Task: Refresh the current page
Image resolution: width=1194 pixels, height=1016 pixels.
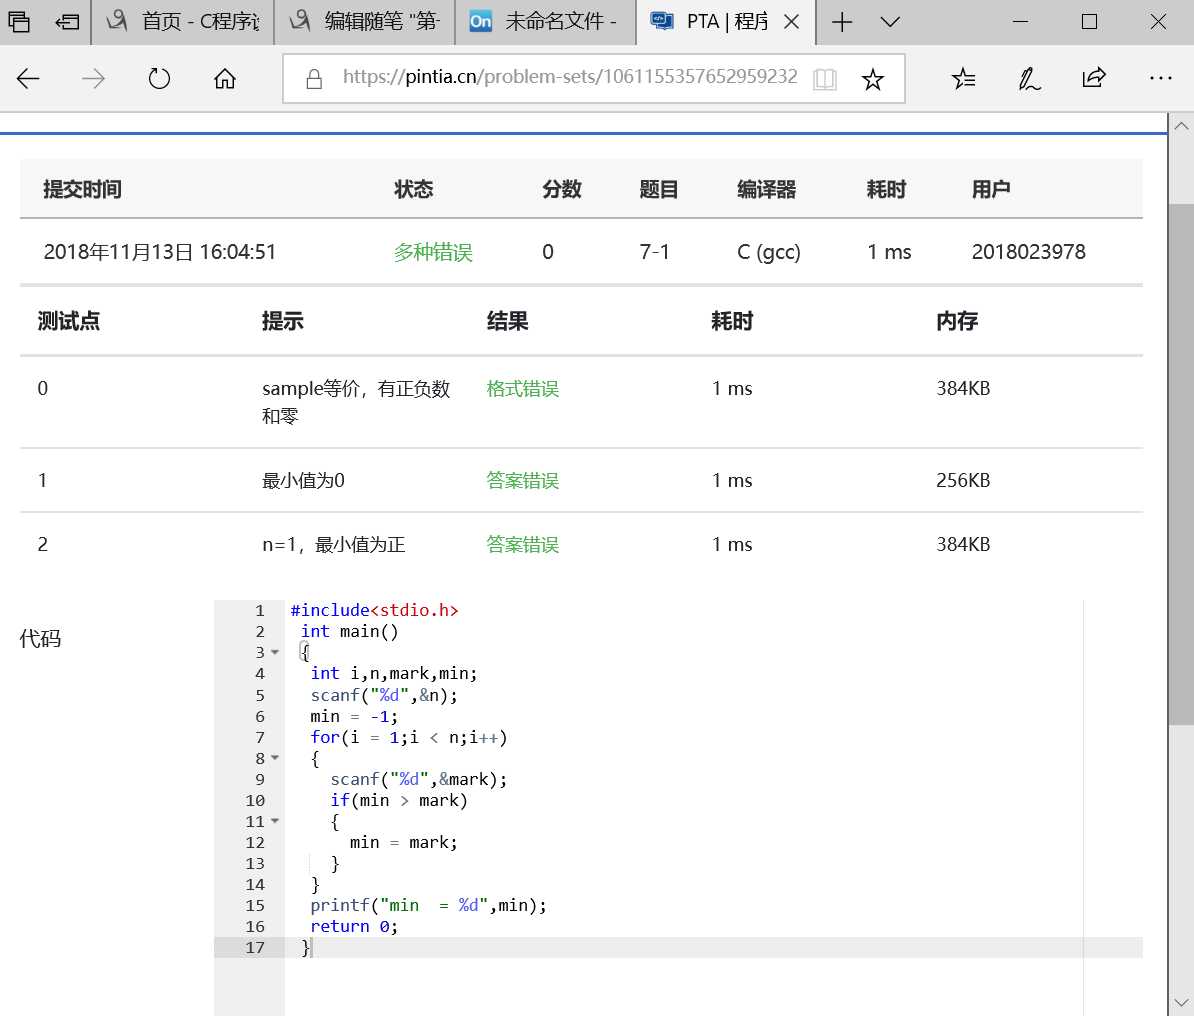Action: [159, 78]
